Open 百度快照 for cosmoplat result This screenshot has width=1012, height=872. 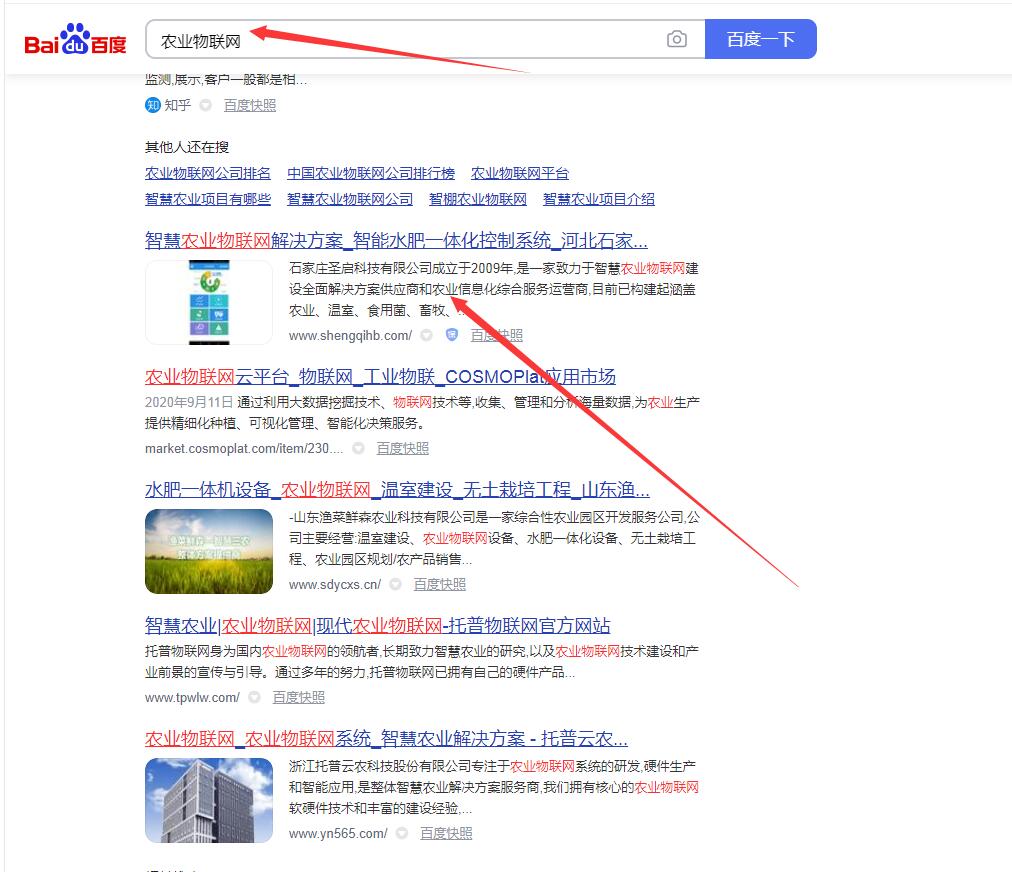[x=403, y=448]
